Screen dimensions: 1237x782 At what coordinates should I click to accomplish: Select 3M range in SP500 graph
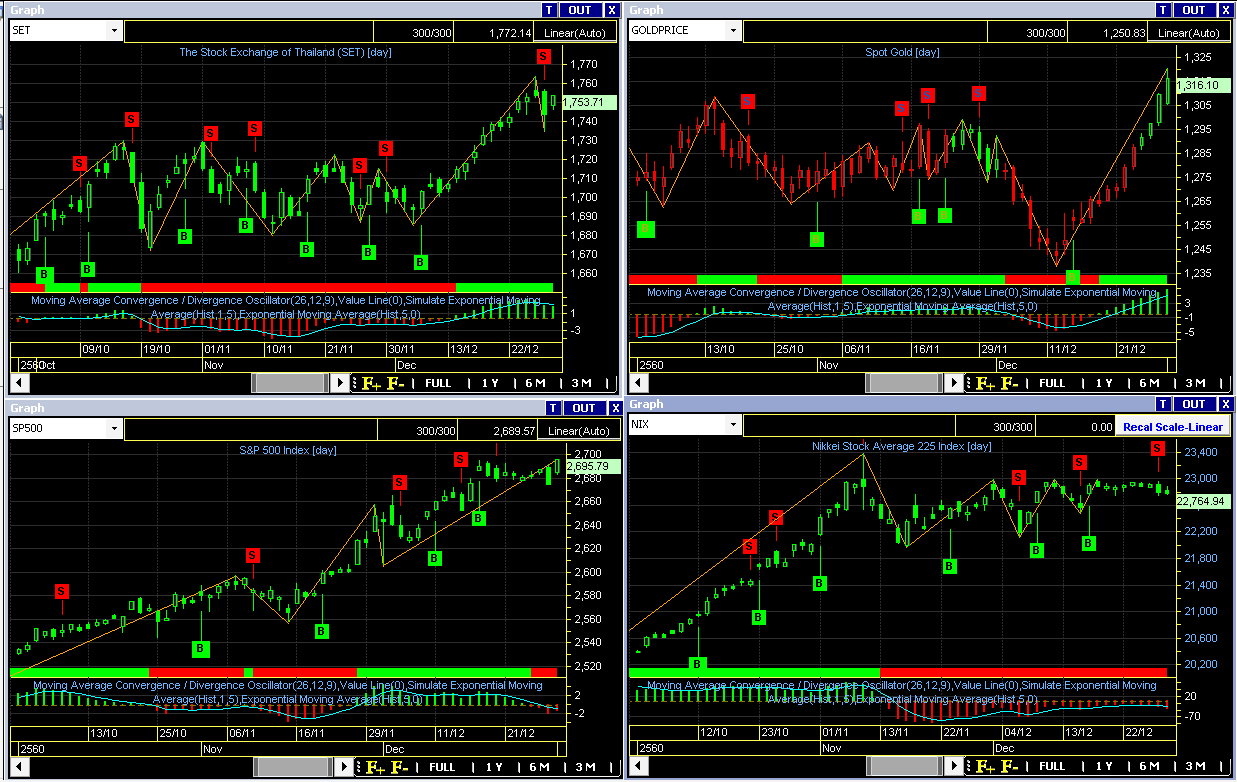tap(585, 767)
